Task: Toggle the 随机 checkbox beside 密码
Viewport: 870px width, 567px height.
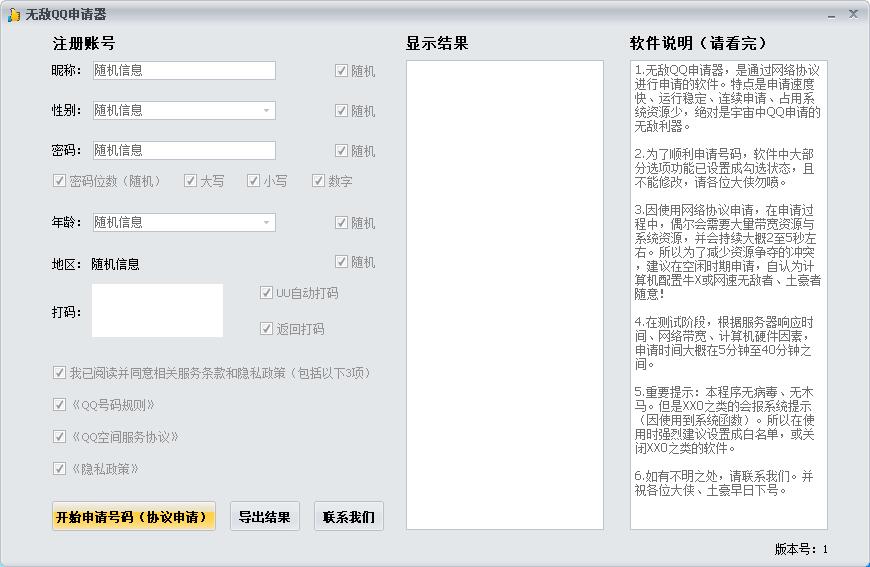Action: coord(342,151)
